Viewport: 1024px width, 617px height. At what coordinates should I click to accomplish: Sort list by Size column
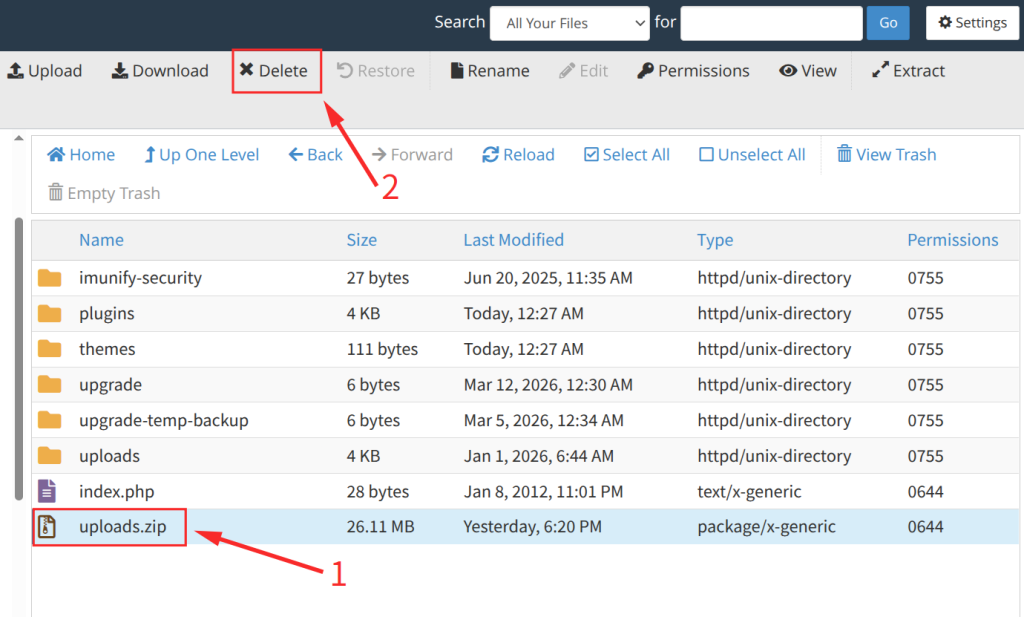pos(361,240)
